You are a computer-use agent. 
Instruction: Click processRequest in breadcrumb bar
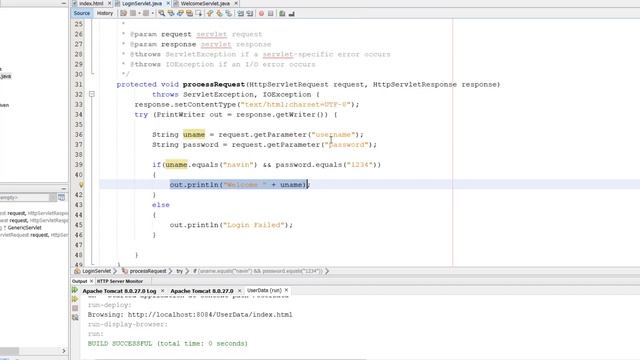(x=148, y=271)
